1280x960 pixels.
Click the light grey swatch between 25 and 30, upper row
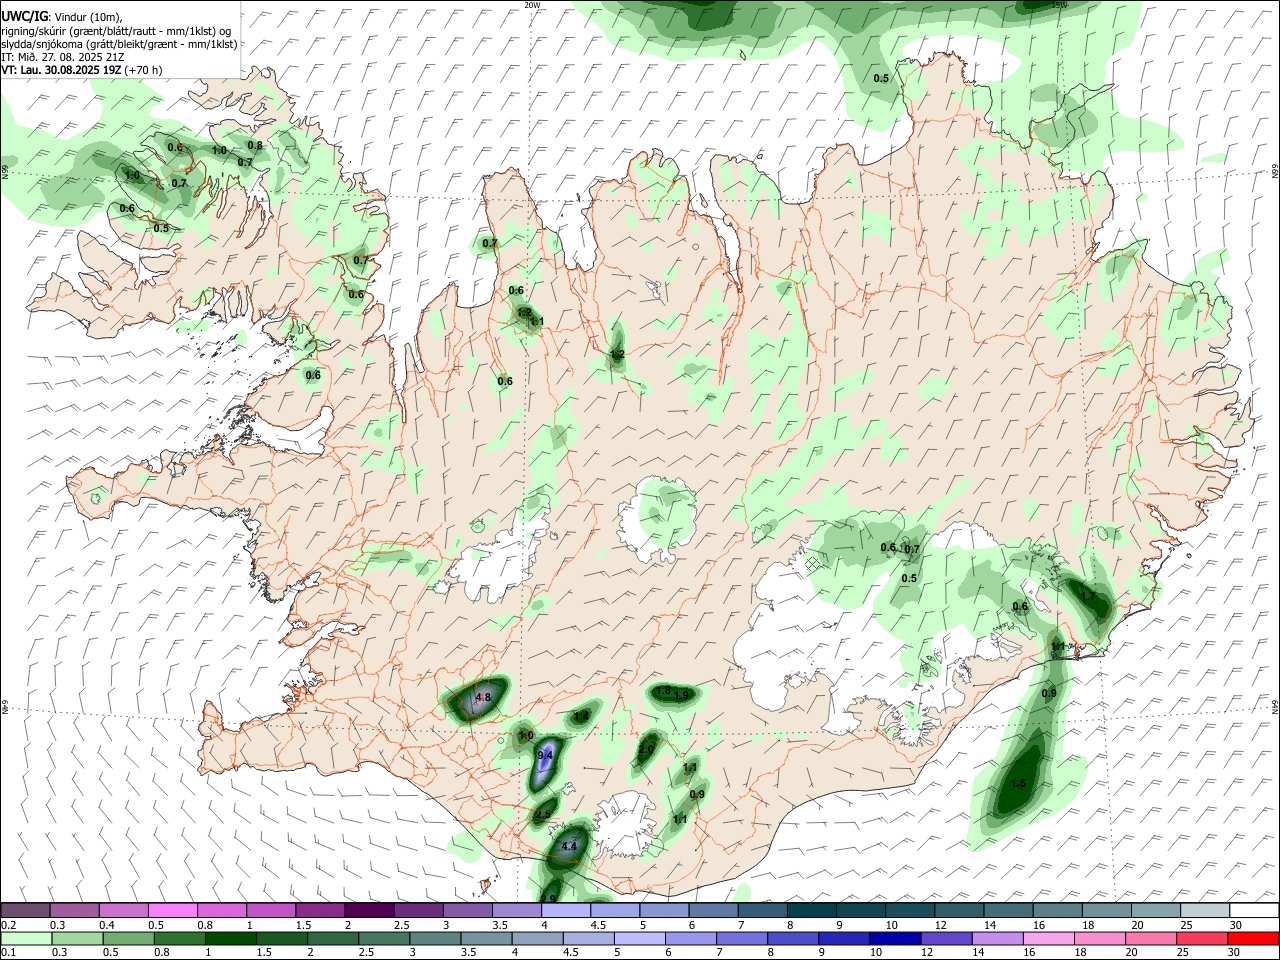point(1205,910)
